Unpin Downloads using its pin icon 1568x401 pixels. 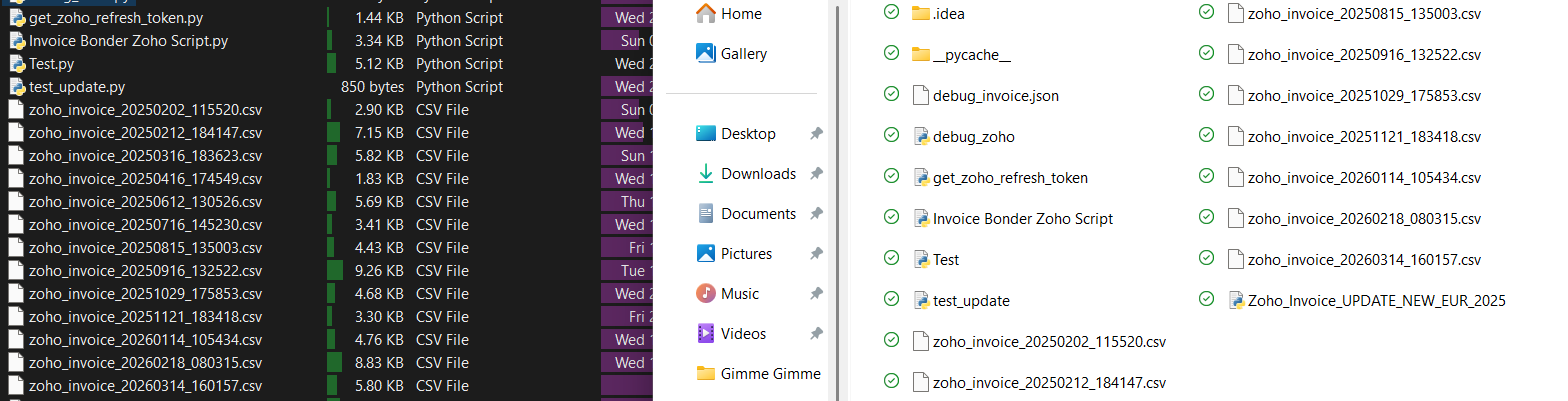click(816, 174)
